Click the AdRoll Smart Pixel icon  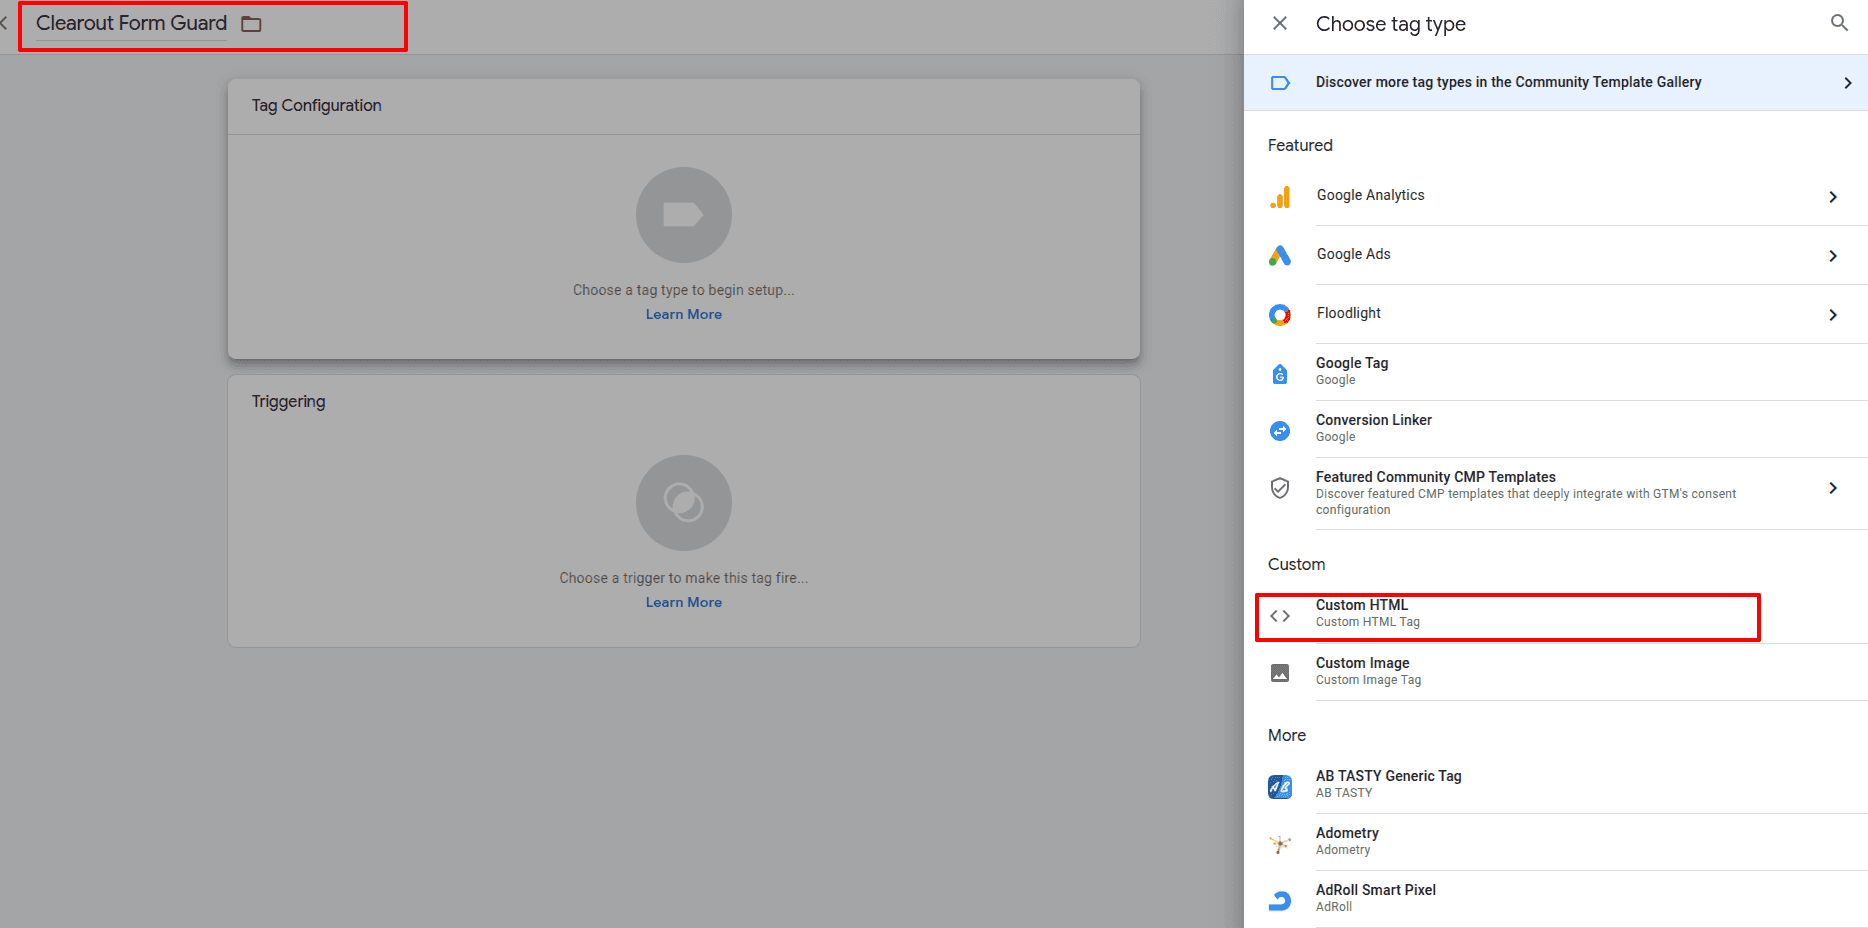[x=1280, y=900]
